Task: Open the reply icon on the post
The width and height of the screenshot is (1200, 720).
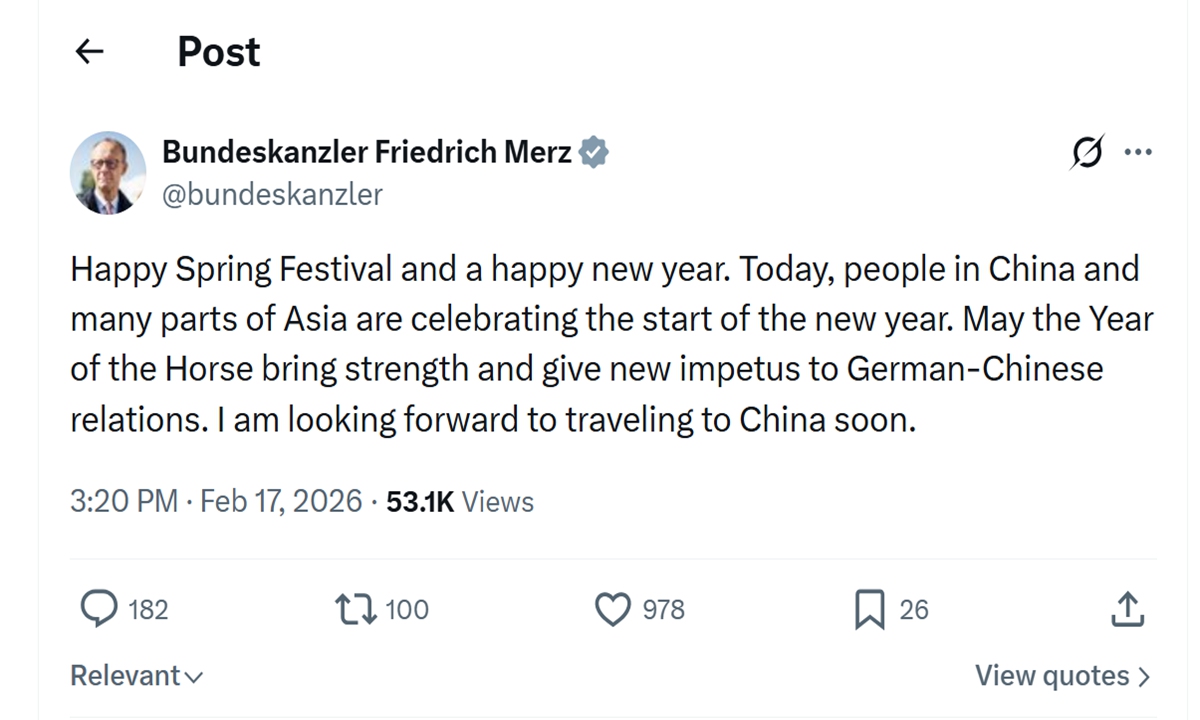Action: (x=100, y=608)
